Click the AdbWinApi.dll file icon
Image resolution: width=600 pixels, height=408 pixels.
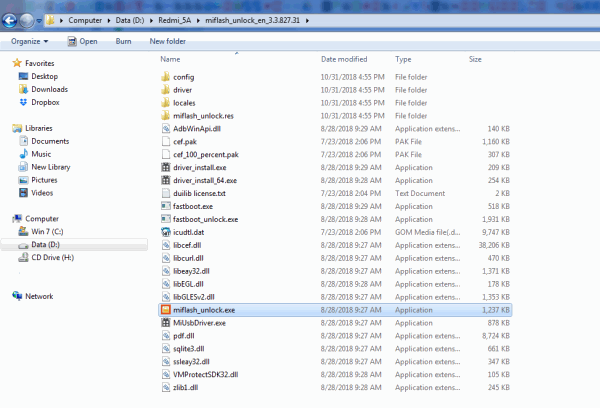click(x=165, y=129)
